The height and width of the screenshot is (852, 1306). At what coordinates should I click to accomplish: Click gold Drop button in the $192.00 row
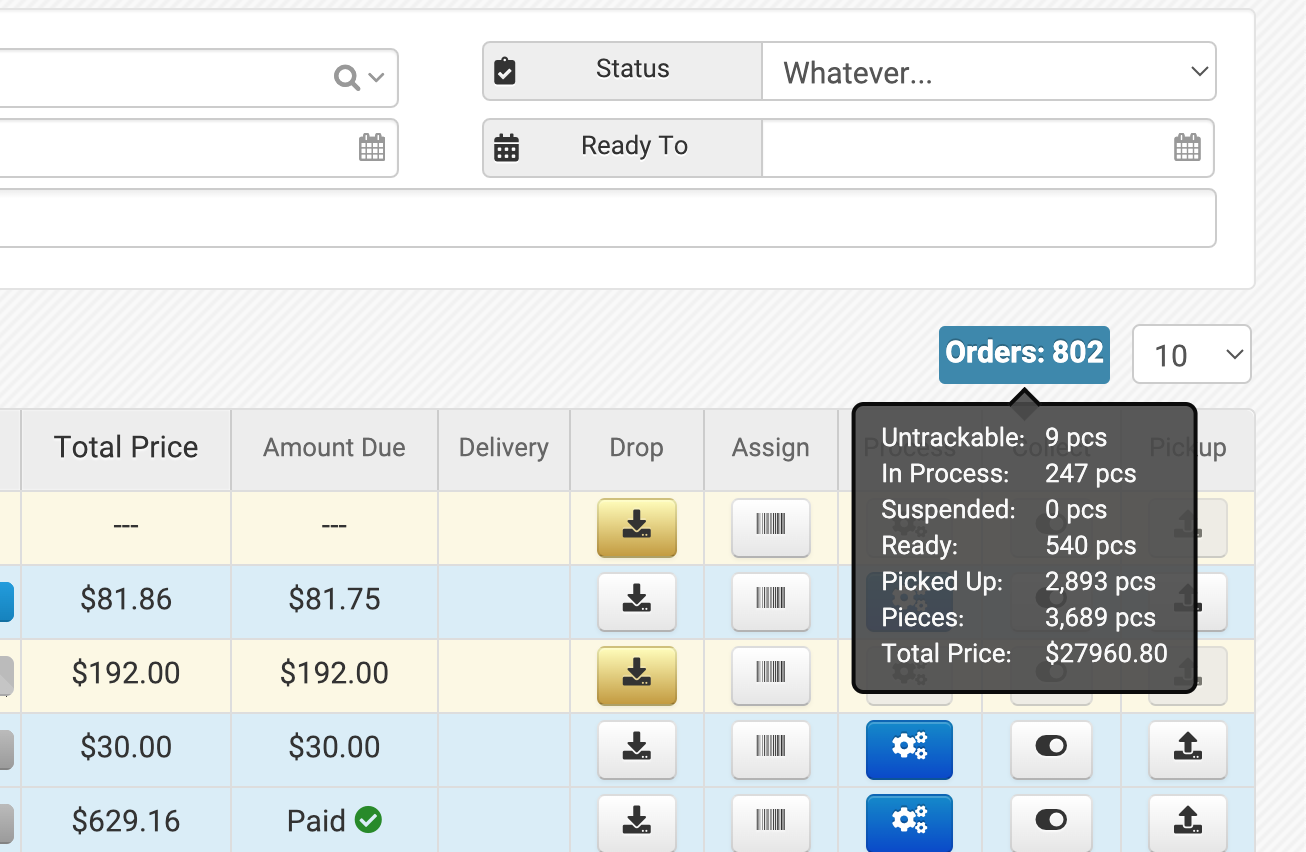click(637, 675)
